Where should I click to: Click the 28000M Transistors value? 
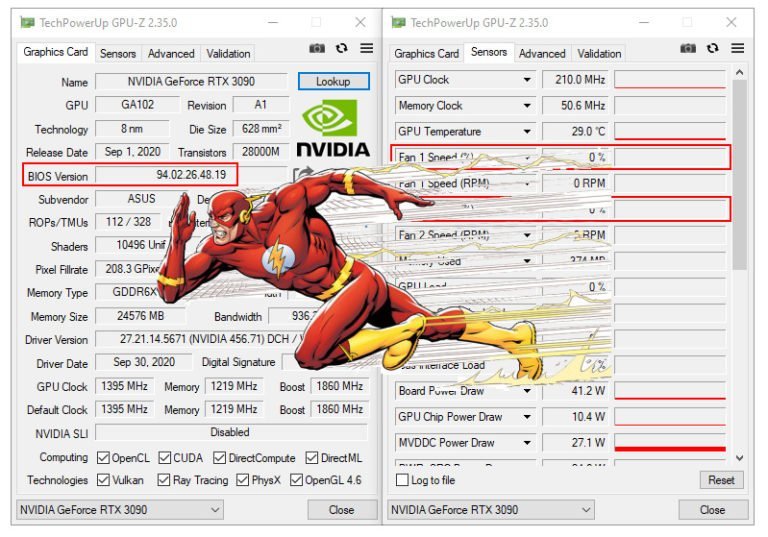(261, 151)
